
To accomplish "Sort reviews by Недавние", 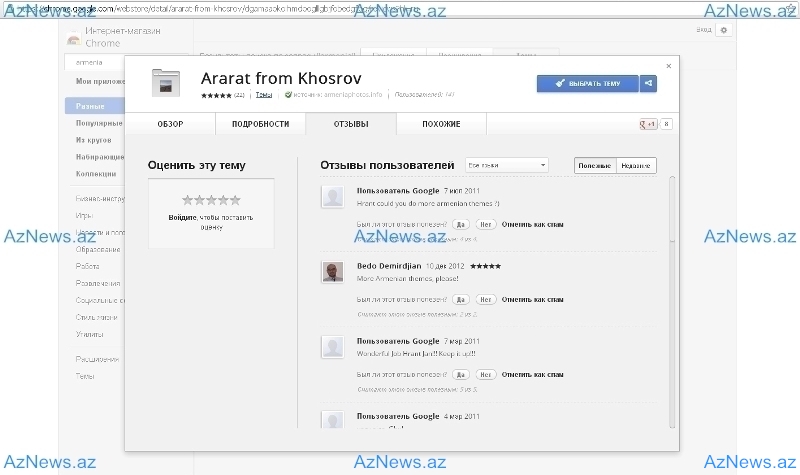I will pyautogui.click(x=636, y=165).
